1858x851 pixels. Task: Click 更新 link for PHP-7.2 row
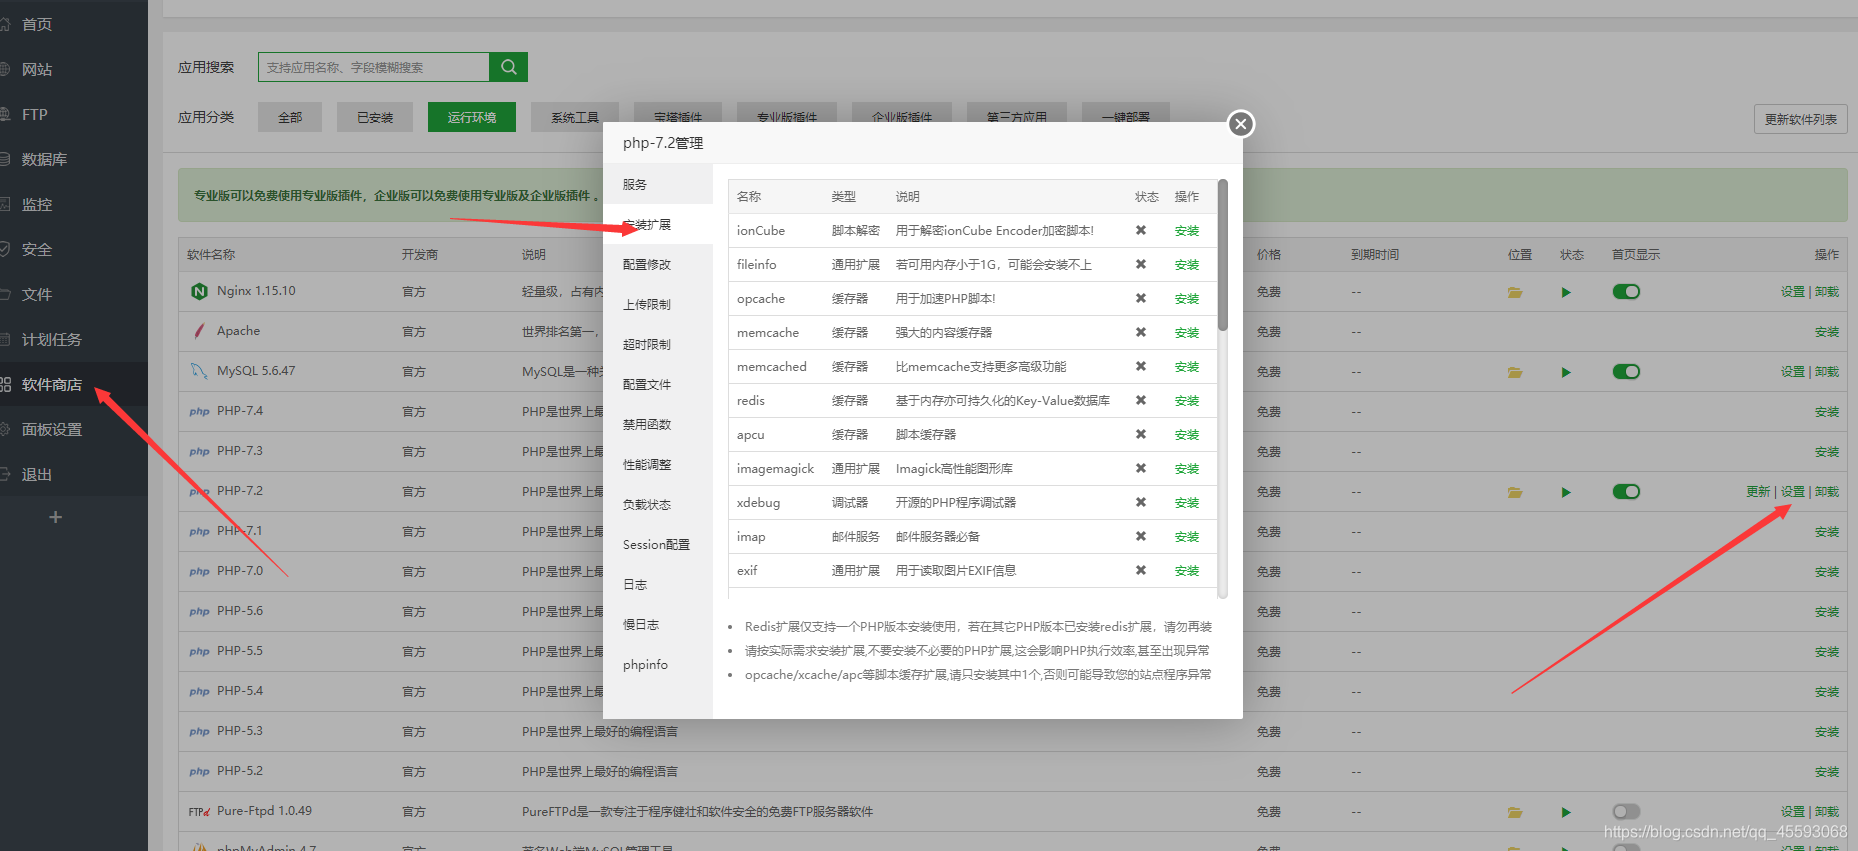click(x=1758, y=492)
